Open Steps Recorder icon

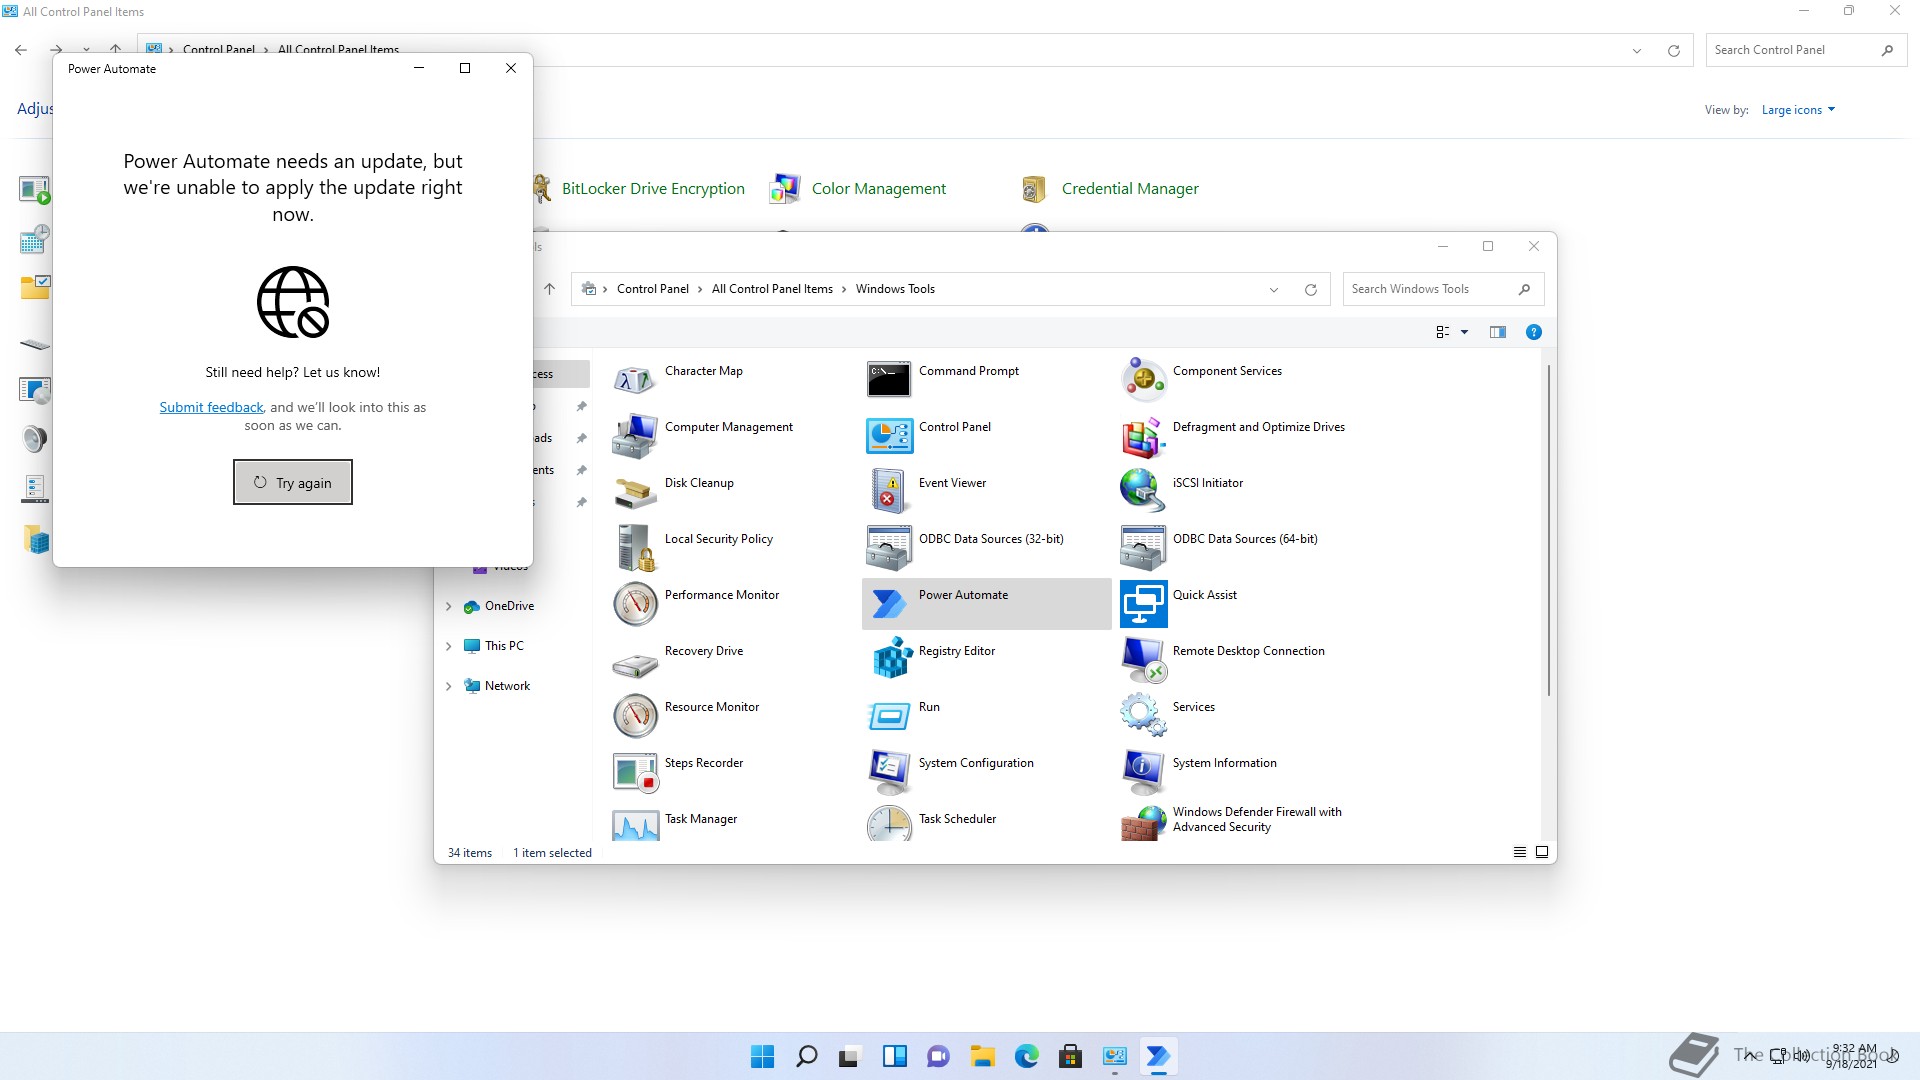tap(635, 772)
